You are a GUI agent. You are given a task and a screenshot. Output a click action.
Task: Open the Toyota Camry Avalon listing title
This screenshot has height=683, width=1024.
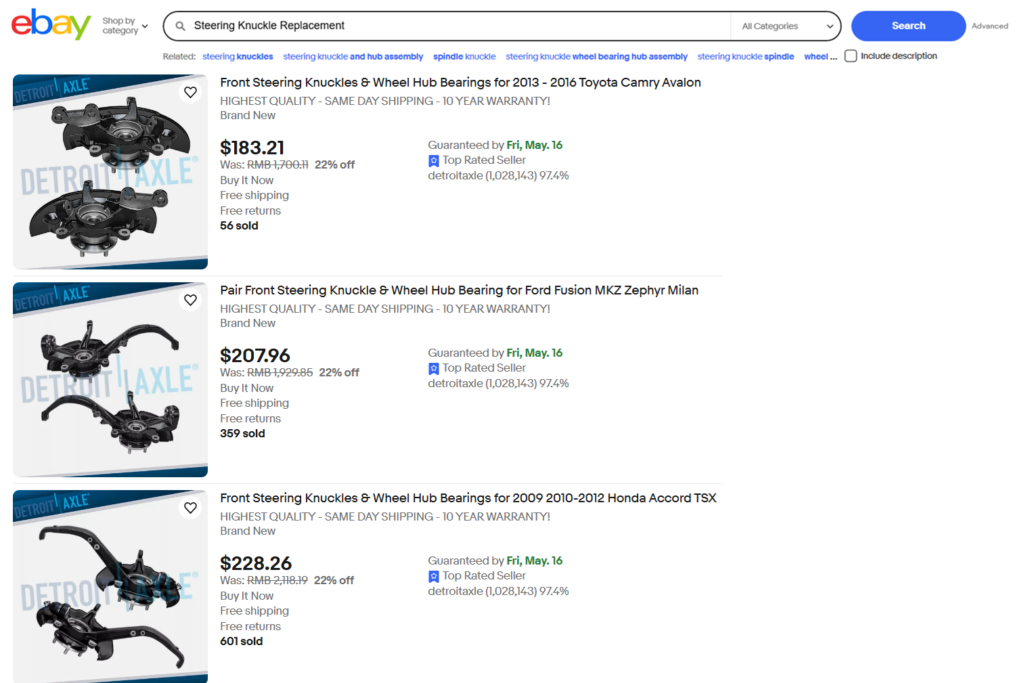pyautogui.click(x=460, y=82)
